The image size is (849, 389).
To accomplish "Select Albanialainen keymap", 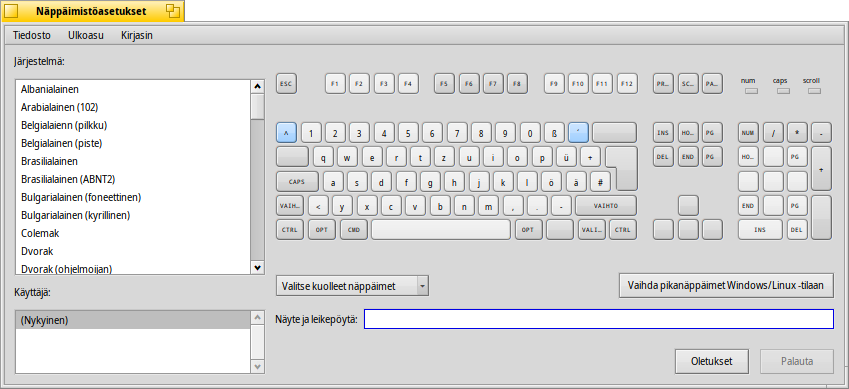I will (133, 89).
